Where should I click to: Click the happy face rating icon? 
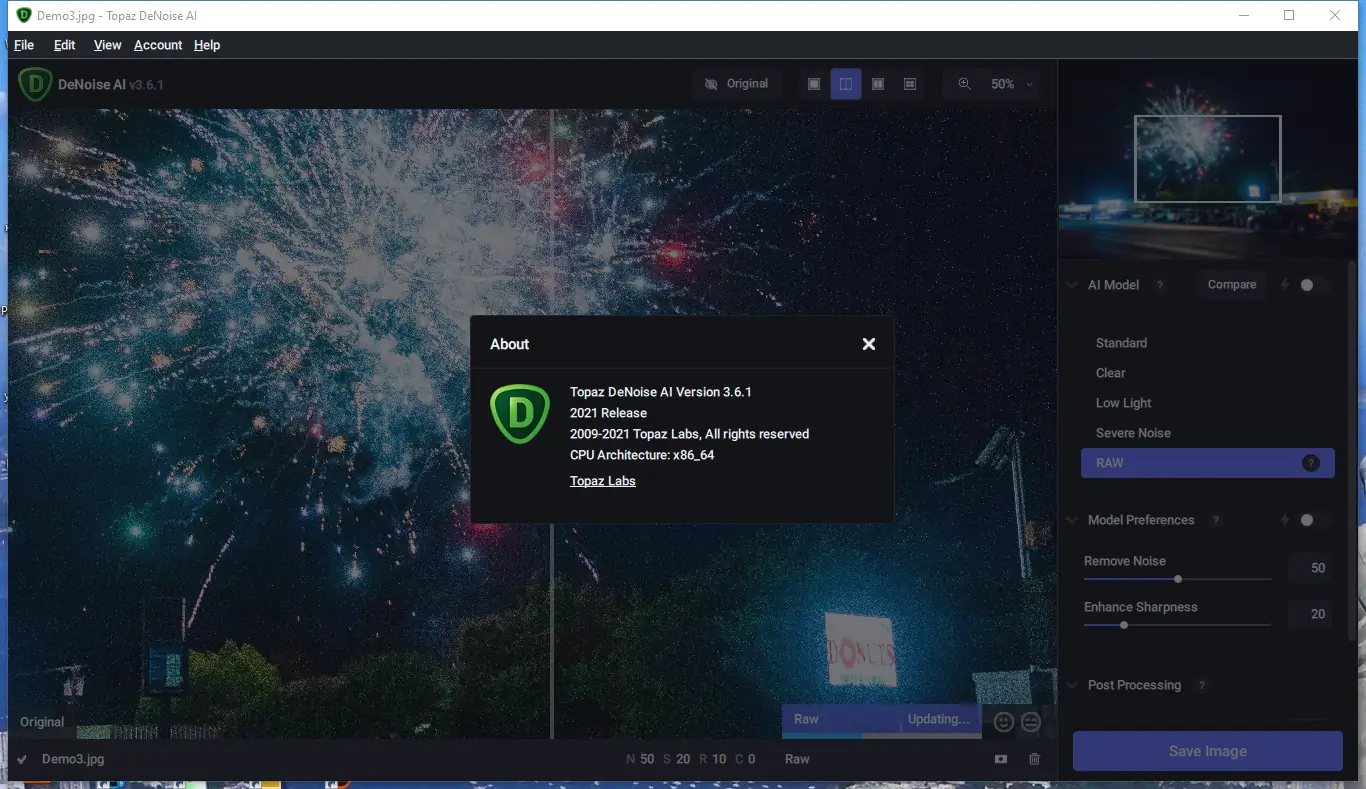pos(1004,721)
